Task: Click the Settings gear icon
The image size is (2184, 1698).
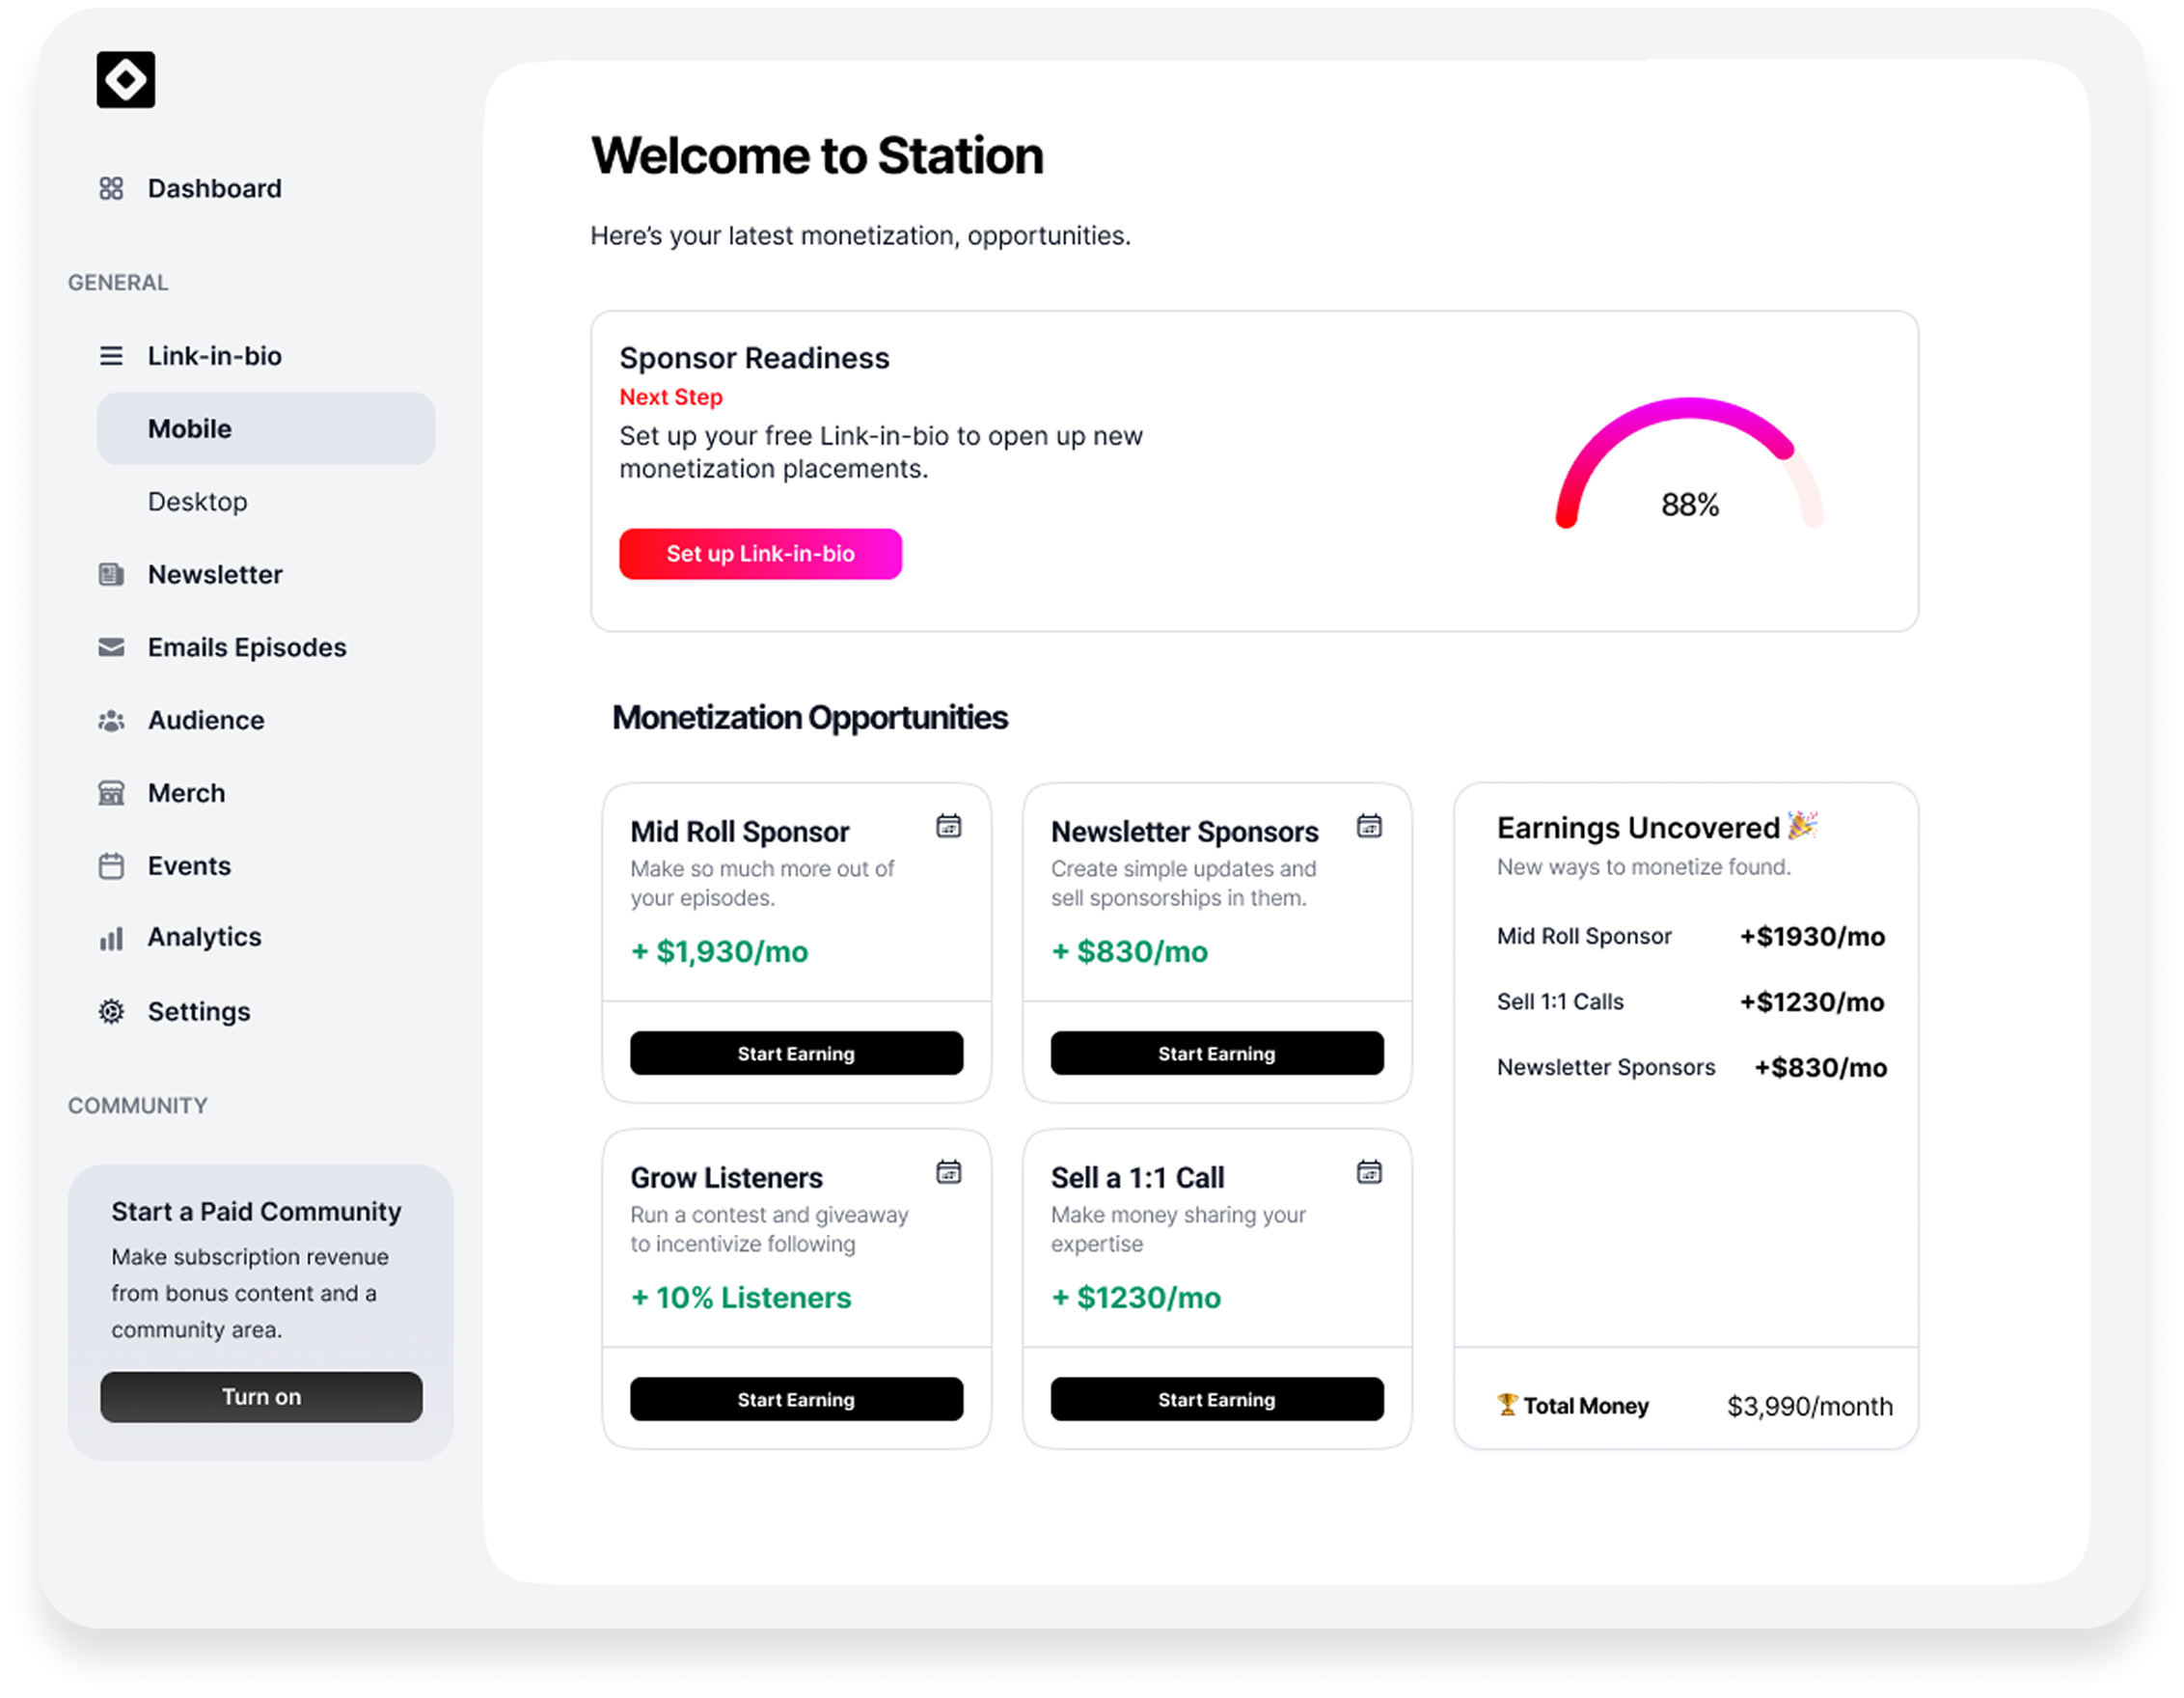Action: [111, 1012]
